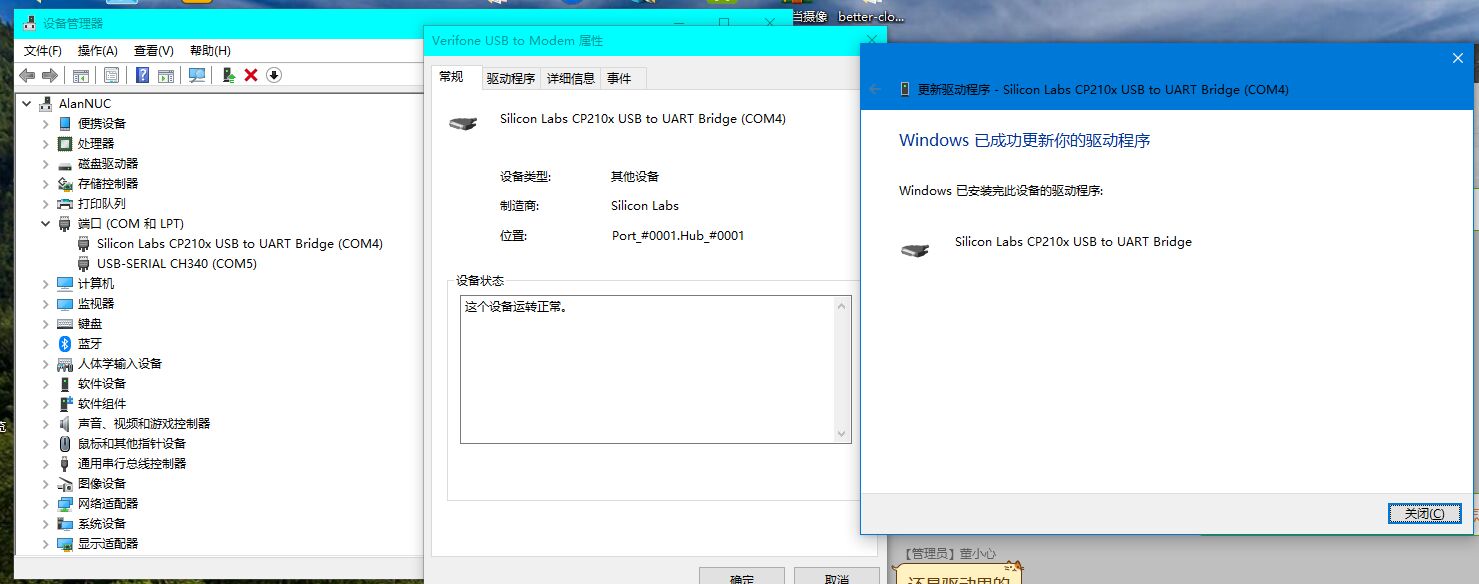Click the Update device driver toolbar icon
This screenshot has width=1479, height=584.
(229, 75)
